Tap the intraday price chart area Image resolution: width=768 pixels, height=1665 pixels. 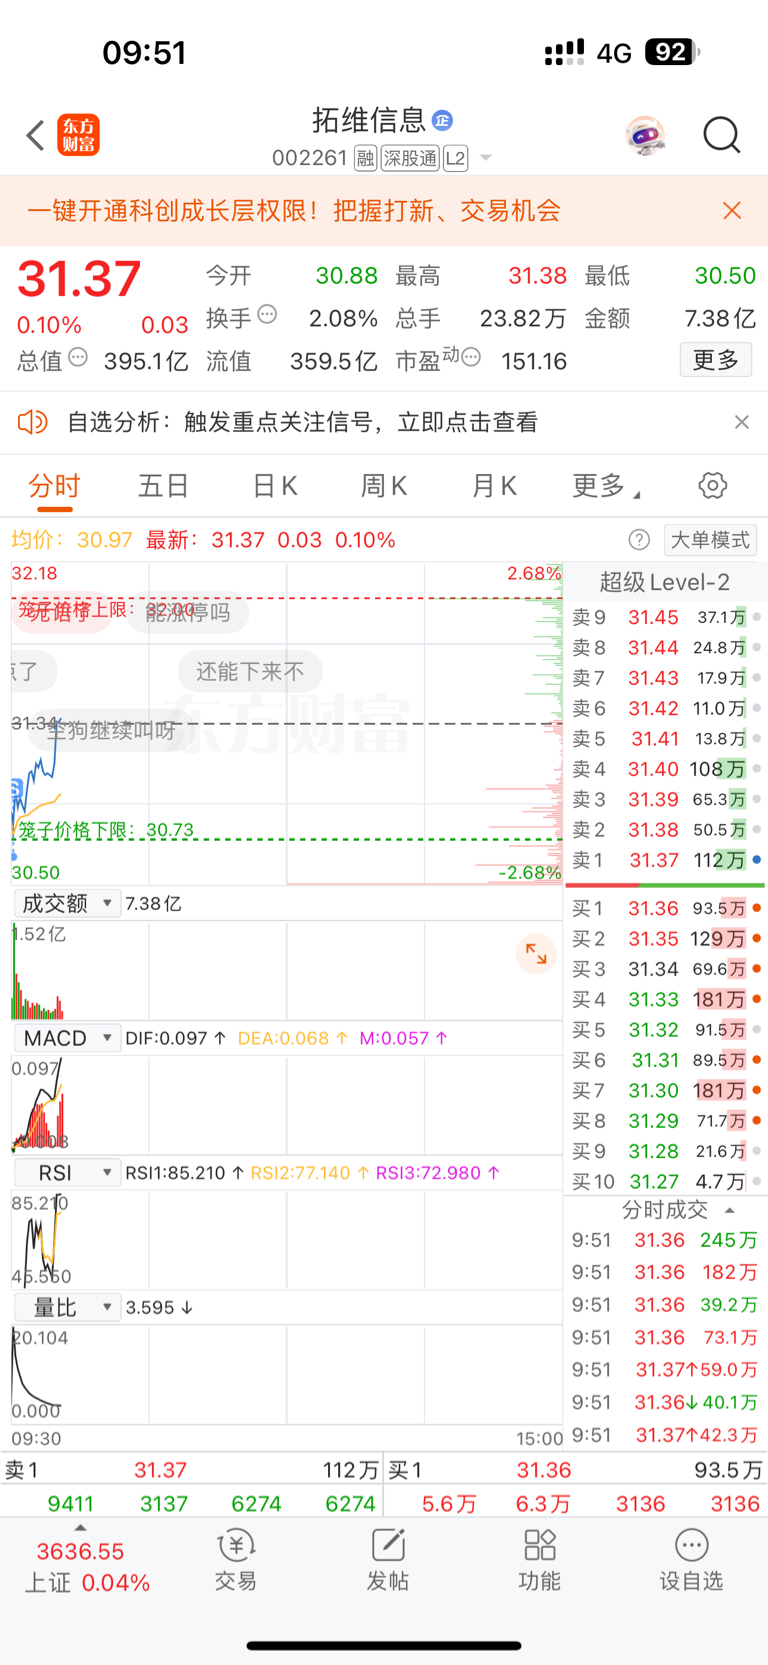pyautogui.click(x=287, y=724)
